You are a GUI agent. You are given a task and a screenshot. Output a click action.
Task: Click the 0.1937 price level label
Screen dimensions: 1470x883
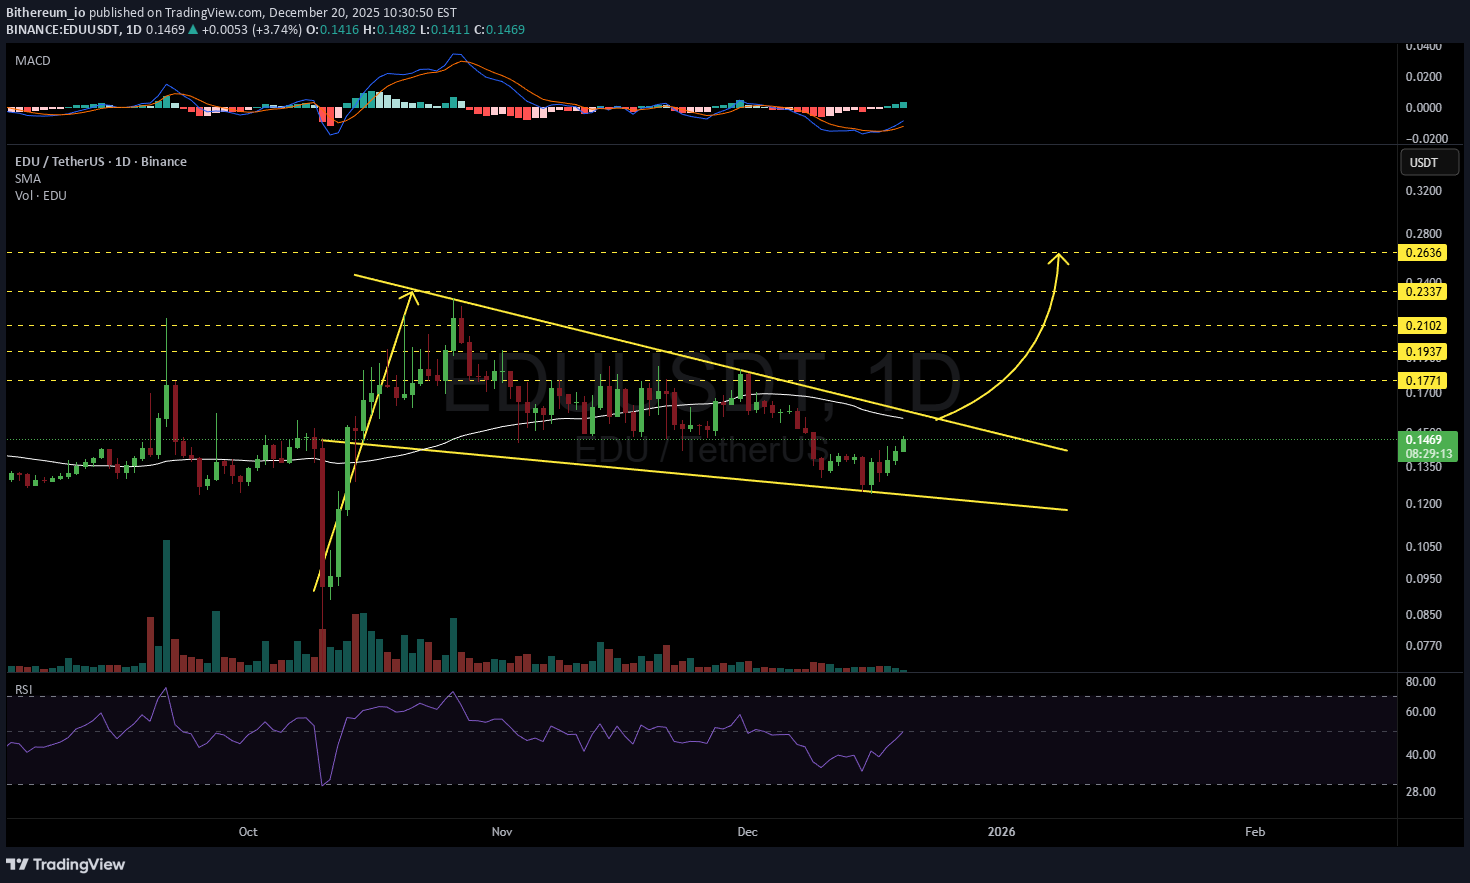tap(1423, 352)
